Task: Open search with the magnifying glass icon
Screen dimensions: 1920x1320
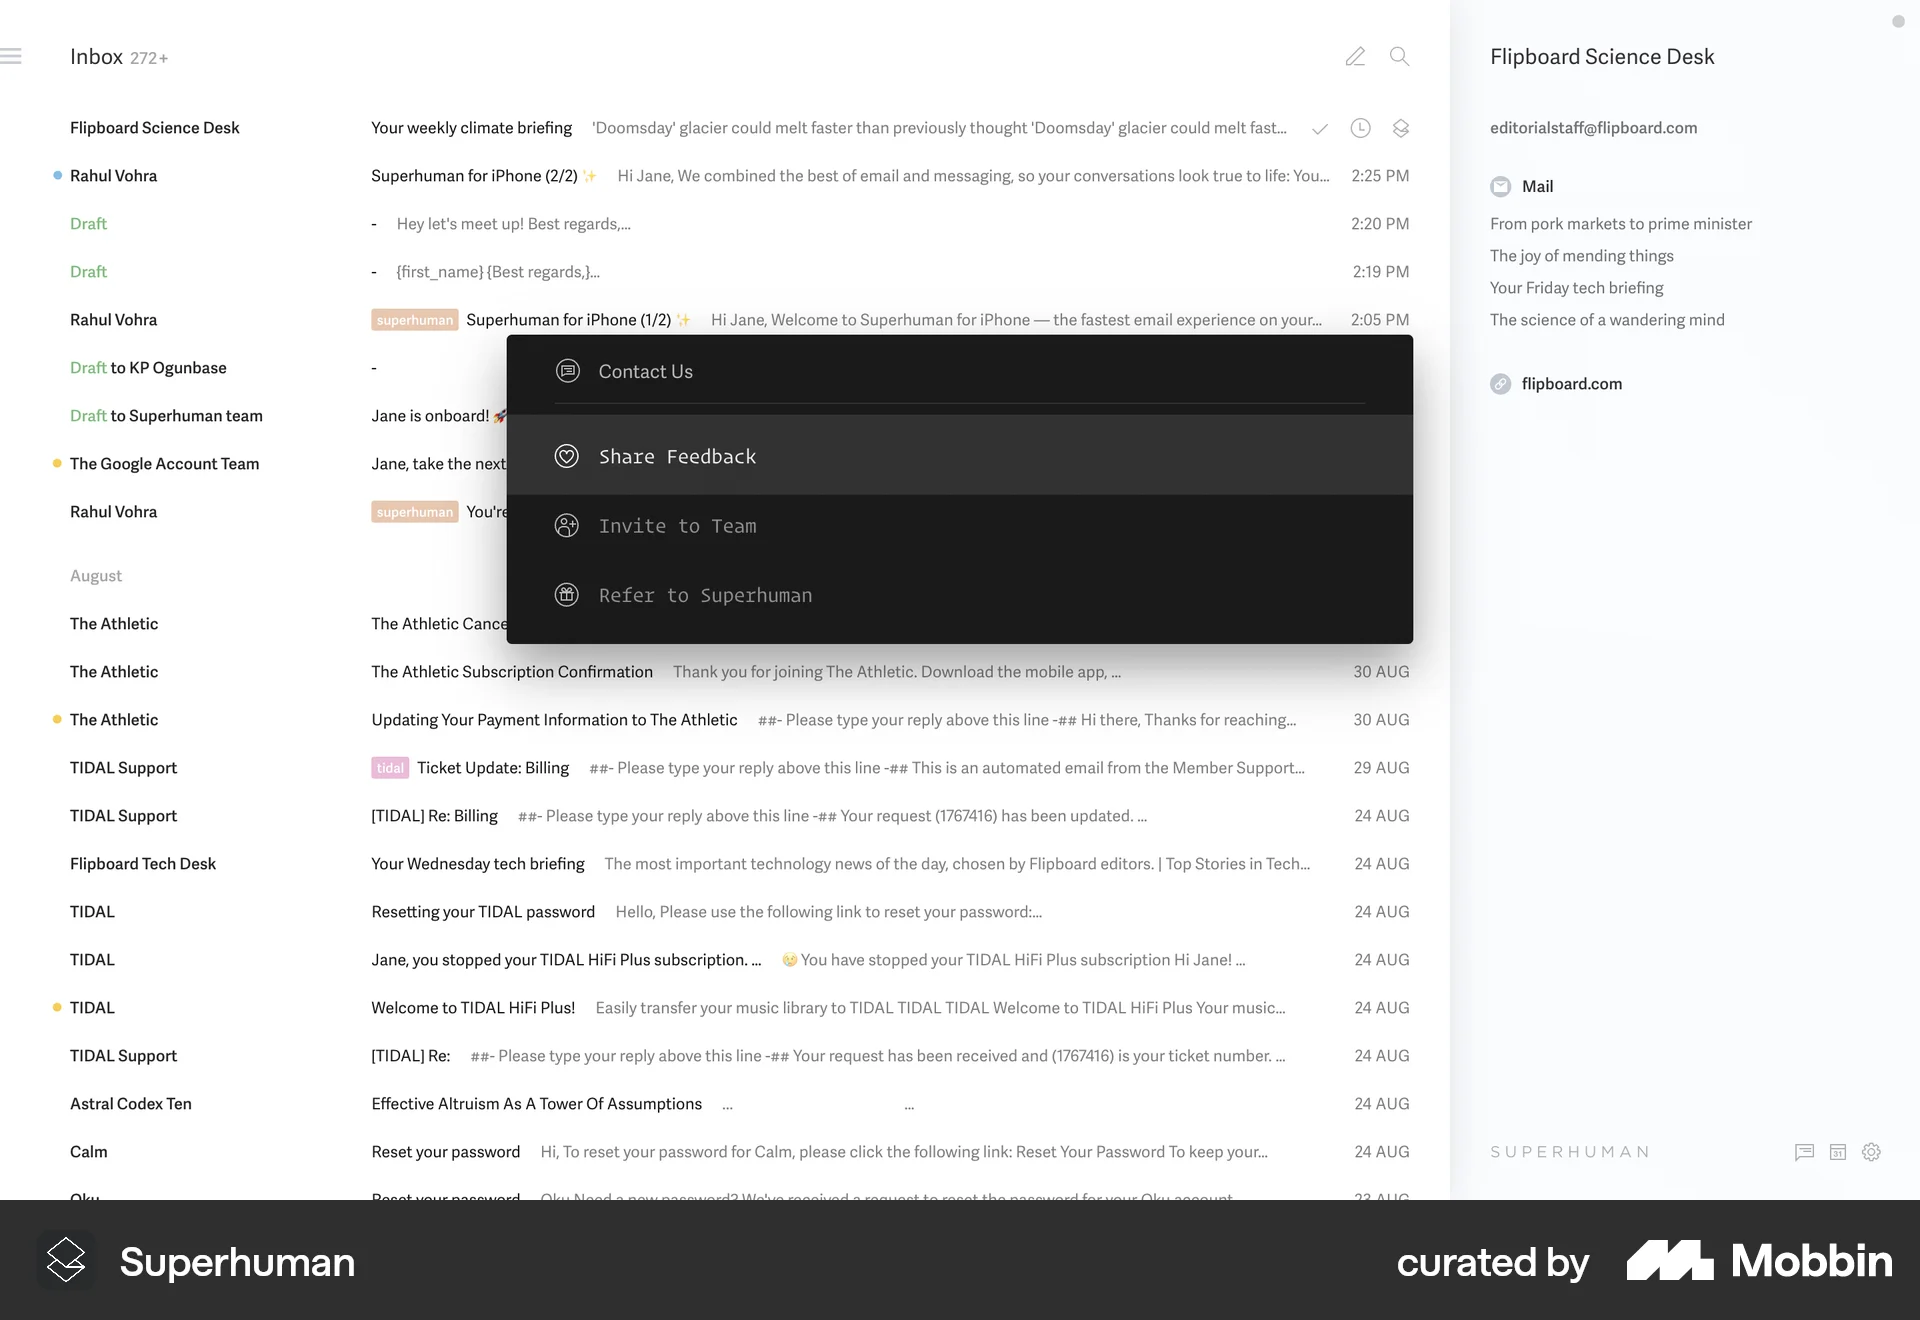Action: (x=1399, y=56)
